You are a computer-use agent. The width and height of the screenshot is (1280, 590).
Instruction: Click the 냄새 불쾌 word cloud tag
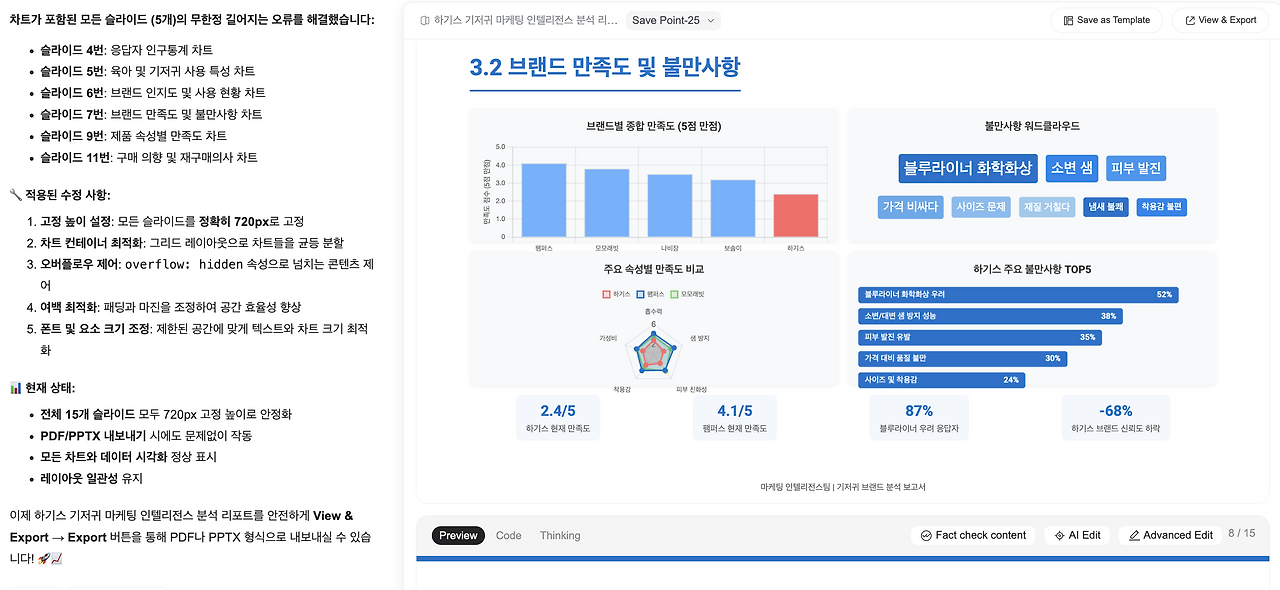[x=1106, y=207]
